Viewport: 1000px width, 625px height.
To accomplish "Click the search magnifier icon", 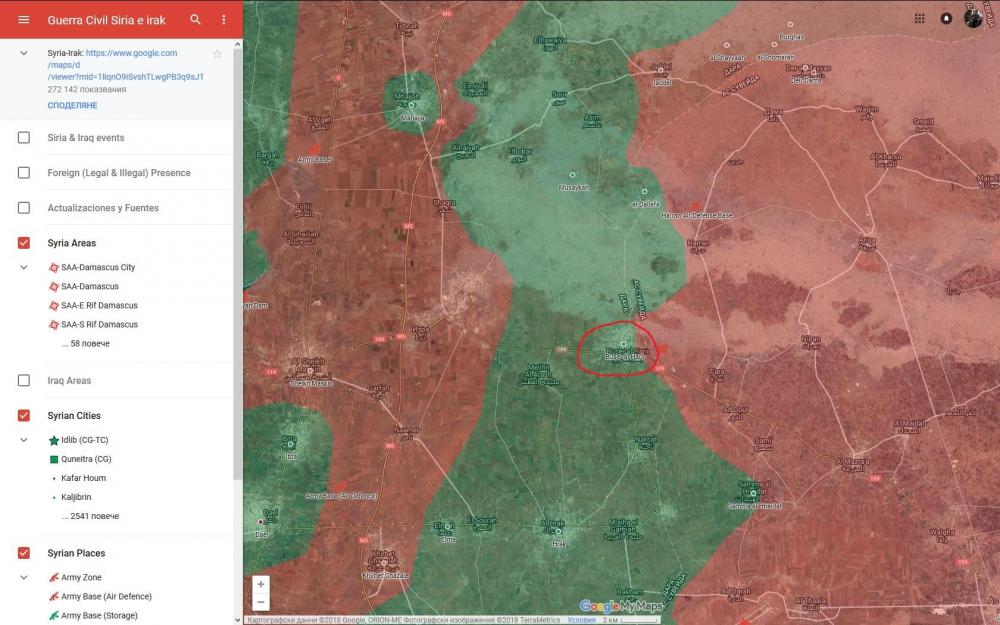I will point(195,20).
